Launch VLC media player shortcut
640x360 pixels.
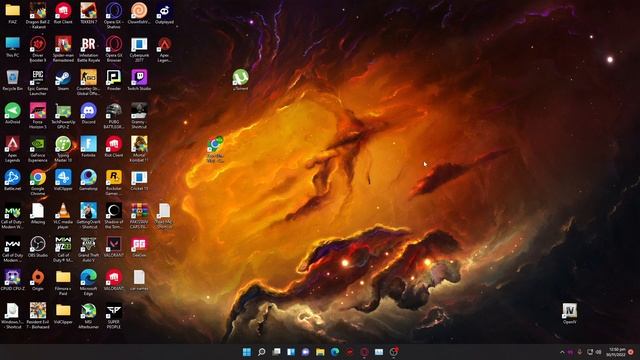[63, 216]
